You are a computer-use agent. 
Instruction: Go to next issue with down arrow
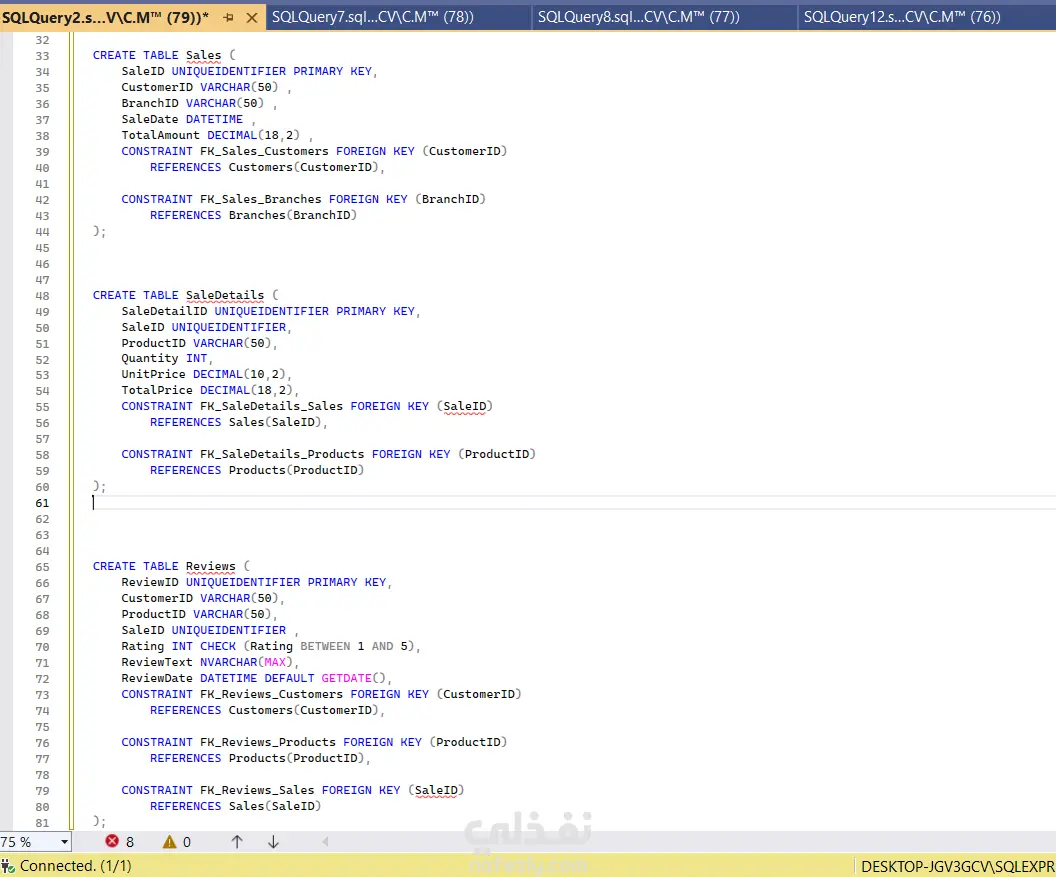[273, 842]
